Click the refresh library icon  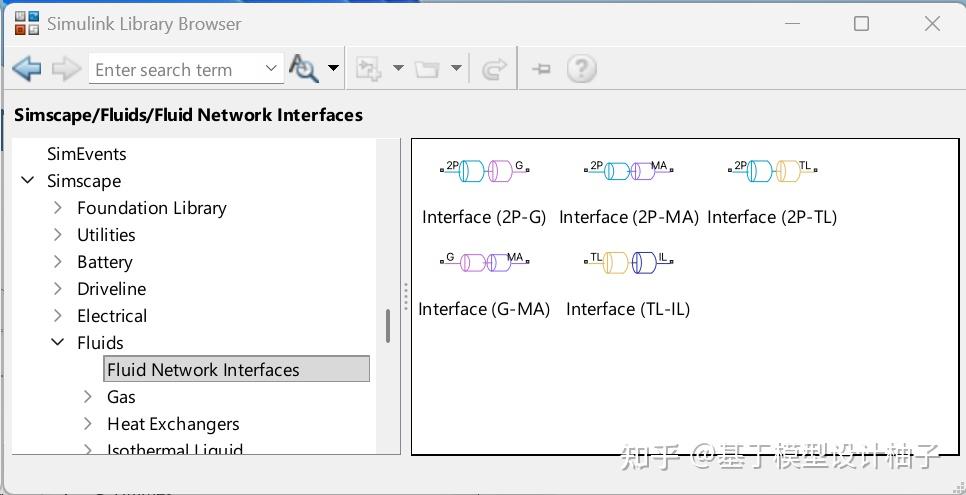pyautogui.click(x=493, y=69)
